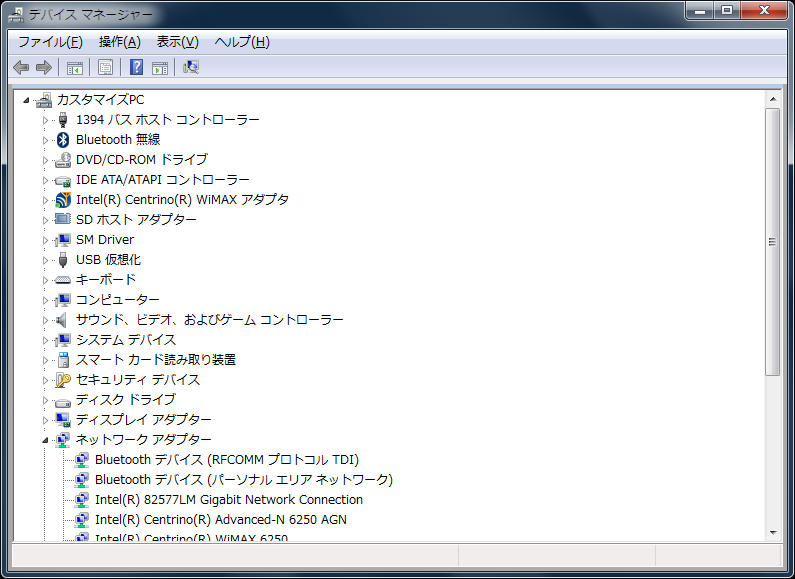Select the SD ホスト アダプター label

(136, 220)
